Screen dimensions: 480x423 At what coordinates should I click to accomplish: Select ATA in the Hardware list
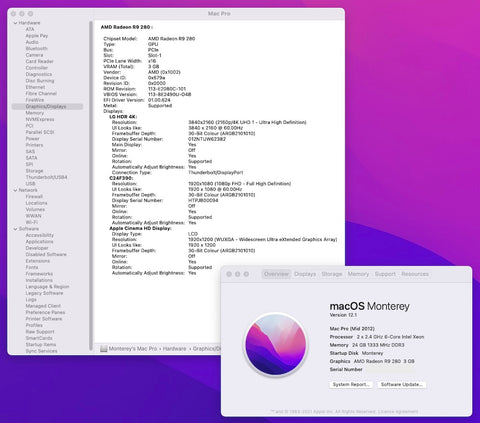click(30, 29)
